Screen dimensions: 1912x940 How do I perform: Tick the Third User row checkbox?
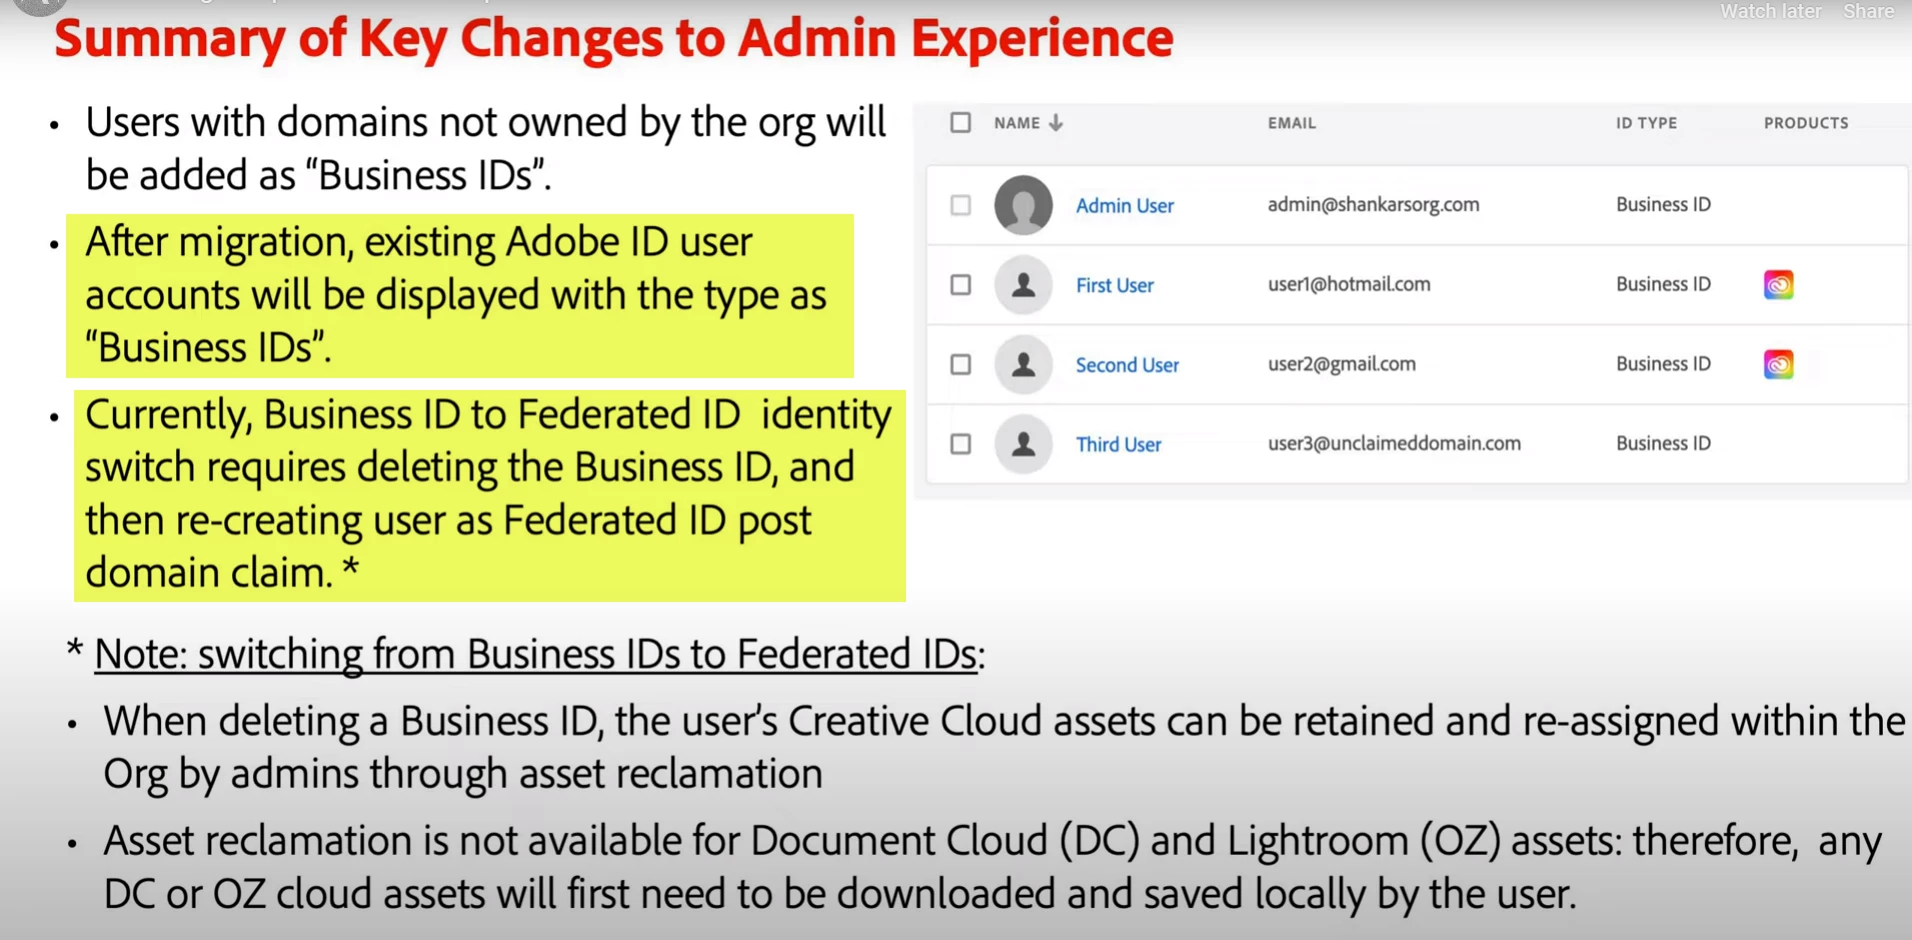click(x=960, y=444)
